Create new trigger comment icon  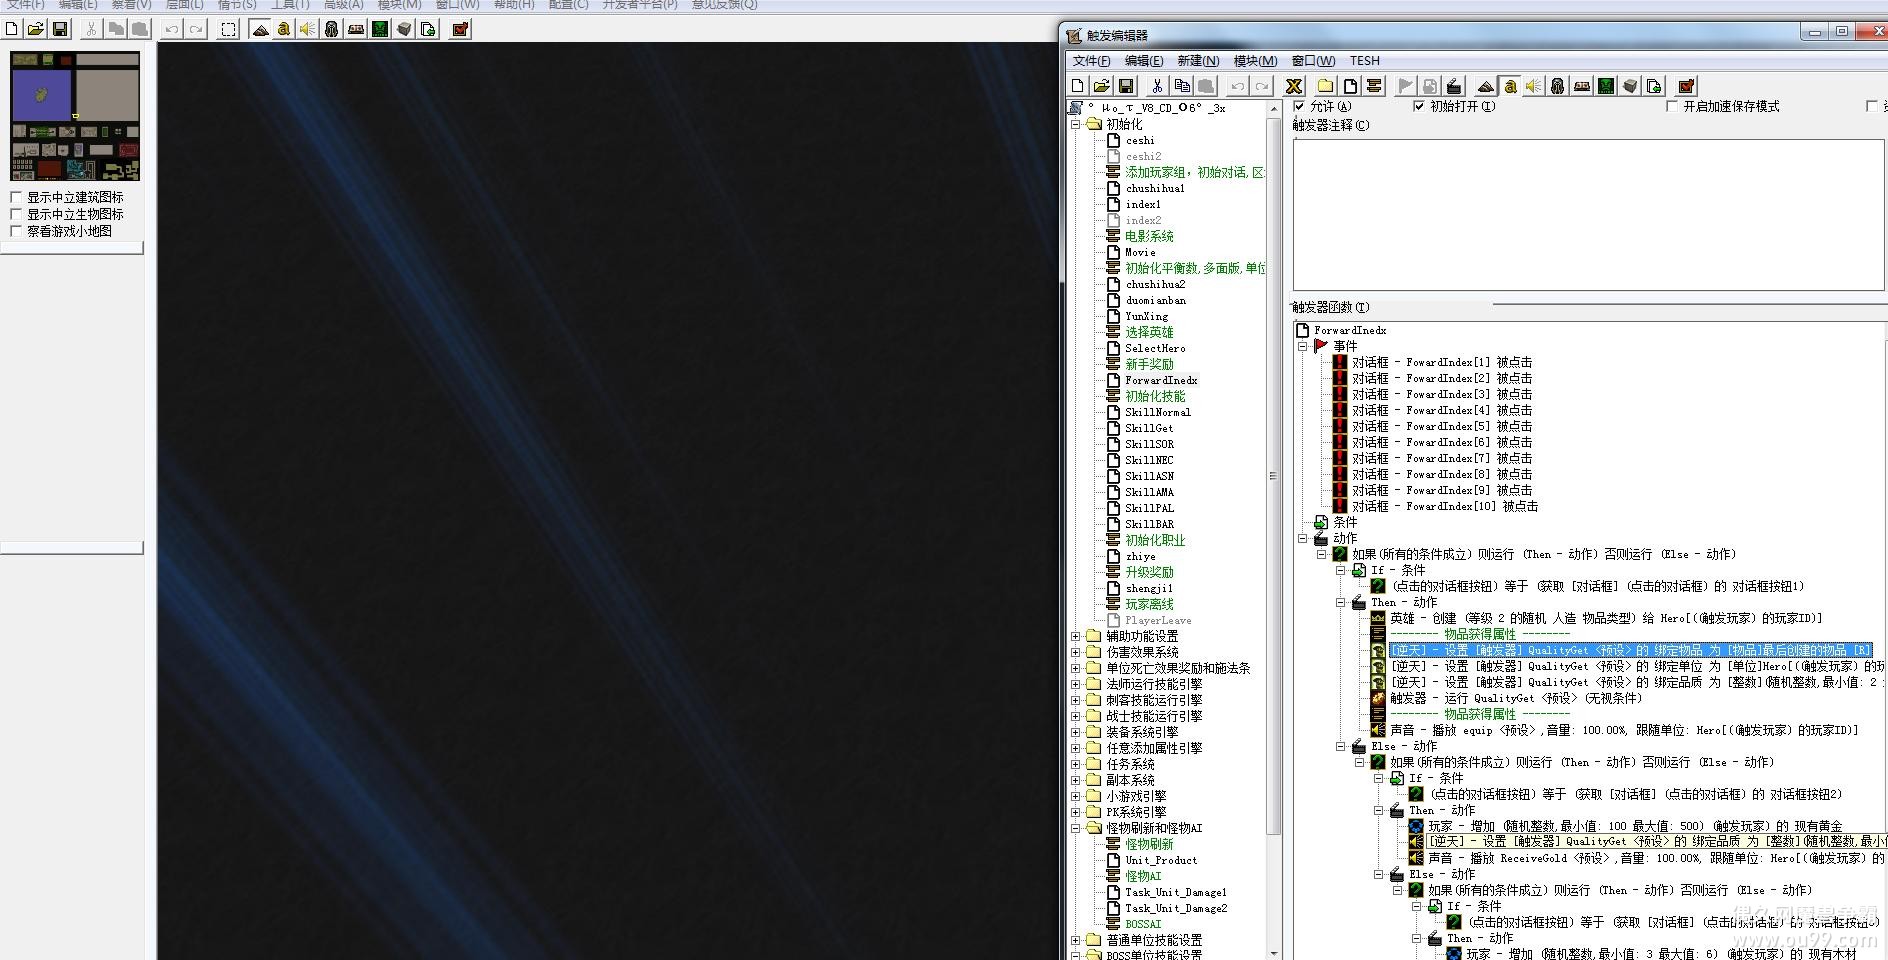click(1374, 86)
